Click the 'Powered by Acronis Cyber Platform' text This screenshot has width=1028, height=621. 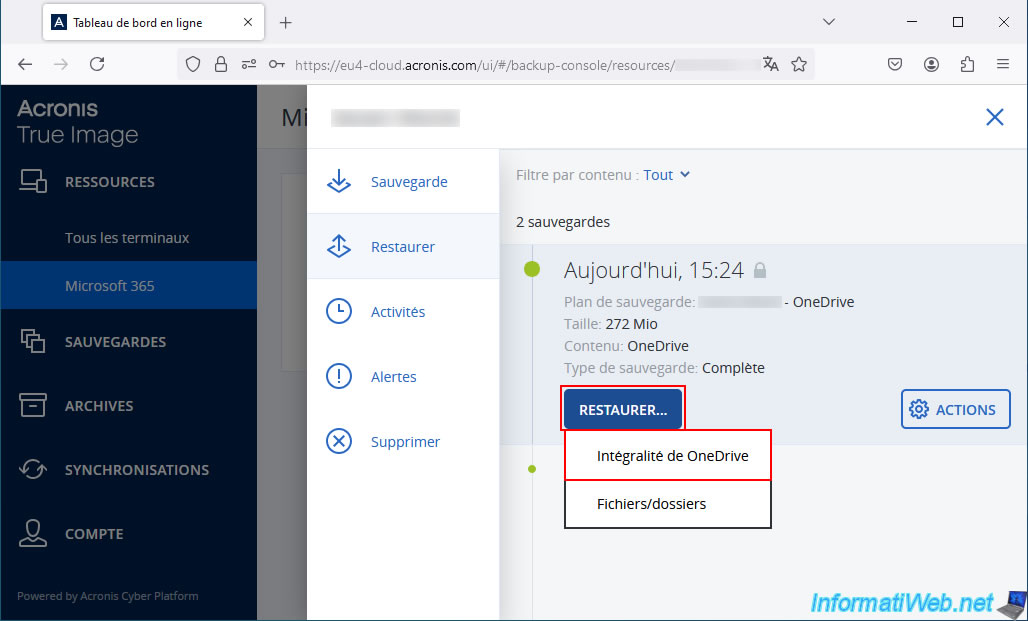coord(108,596)
